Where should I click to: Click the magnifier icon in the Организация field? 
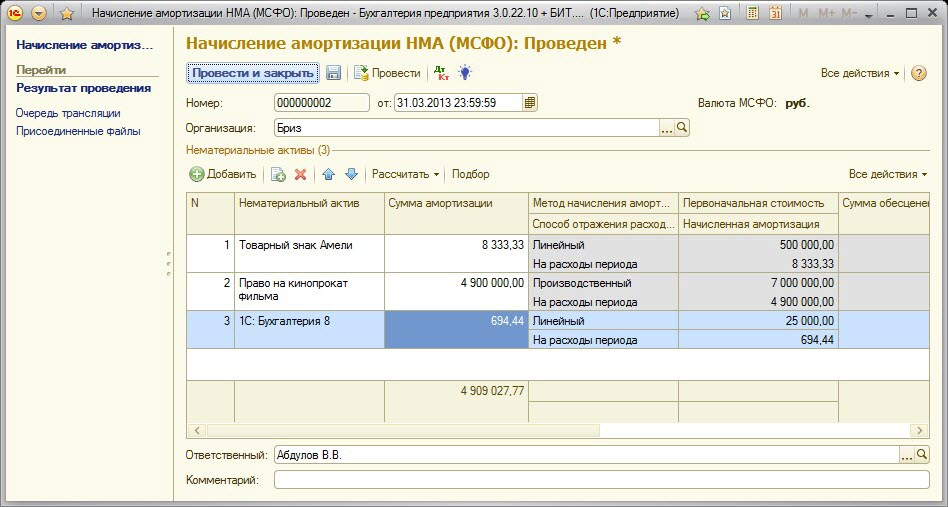click(x=682, y=128)
